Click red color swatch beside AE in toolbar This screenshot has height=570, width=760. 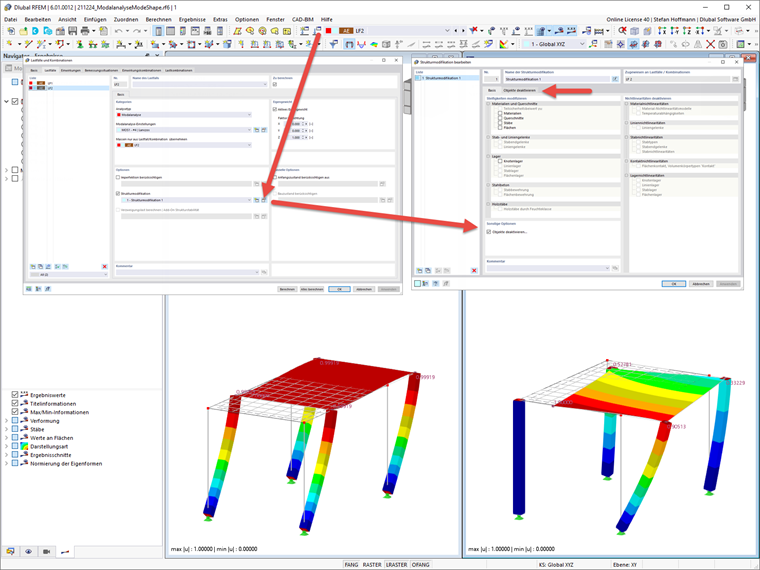(329, 31)
